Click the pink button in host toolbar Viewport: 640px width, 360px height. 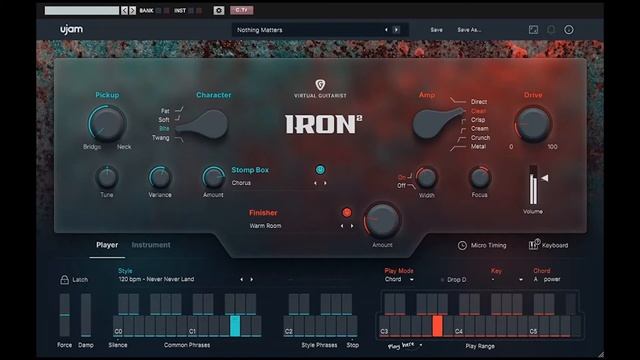(x=242, y=10)
